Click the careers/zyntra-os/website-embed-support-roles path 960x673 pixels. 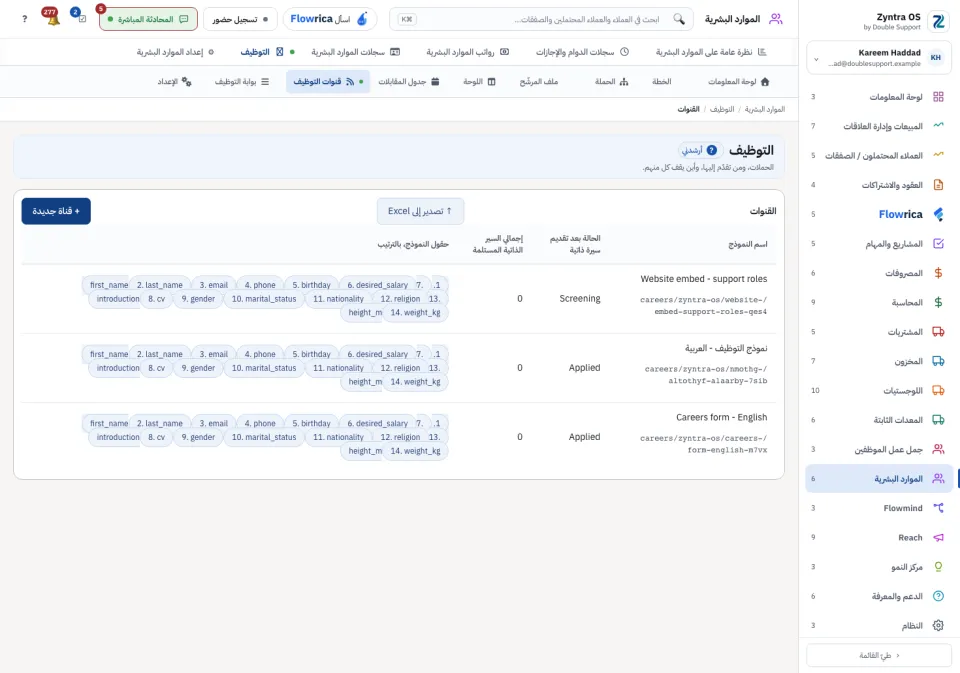(703, 306)
